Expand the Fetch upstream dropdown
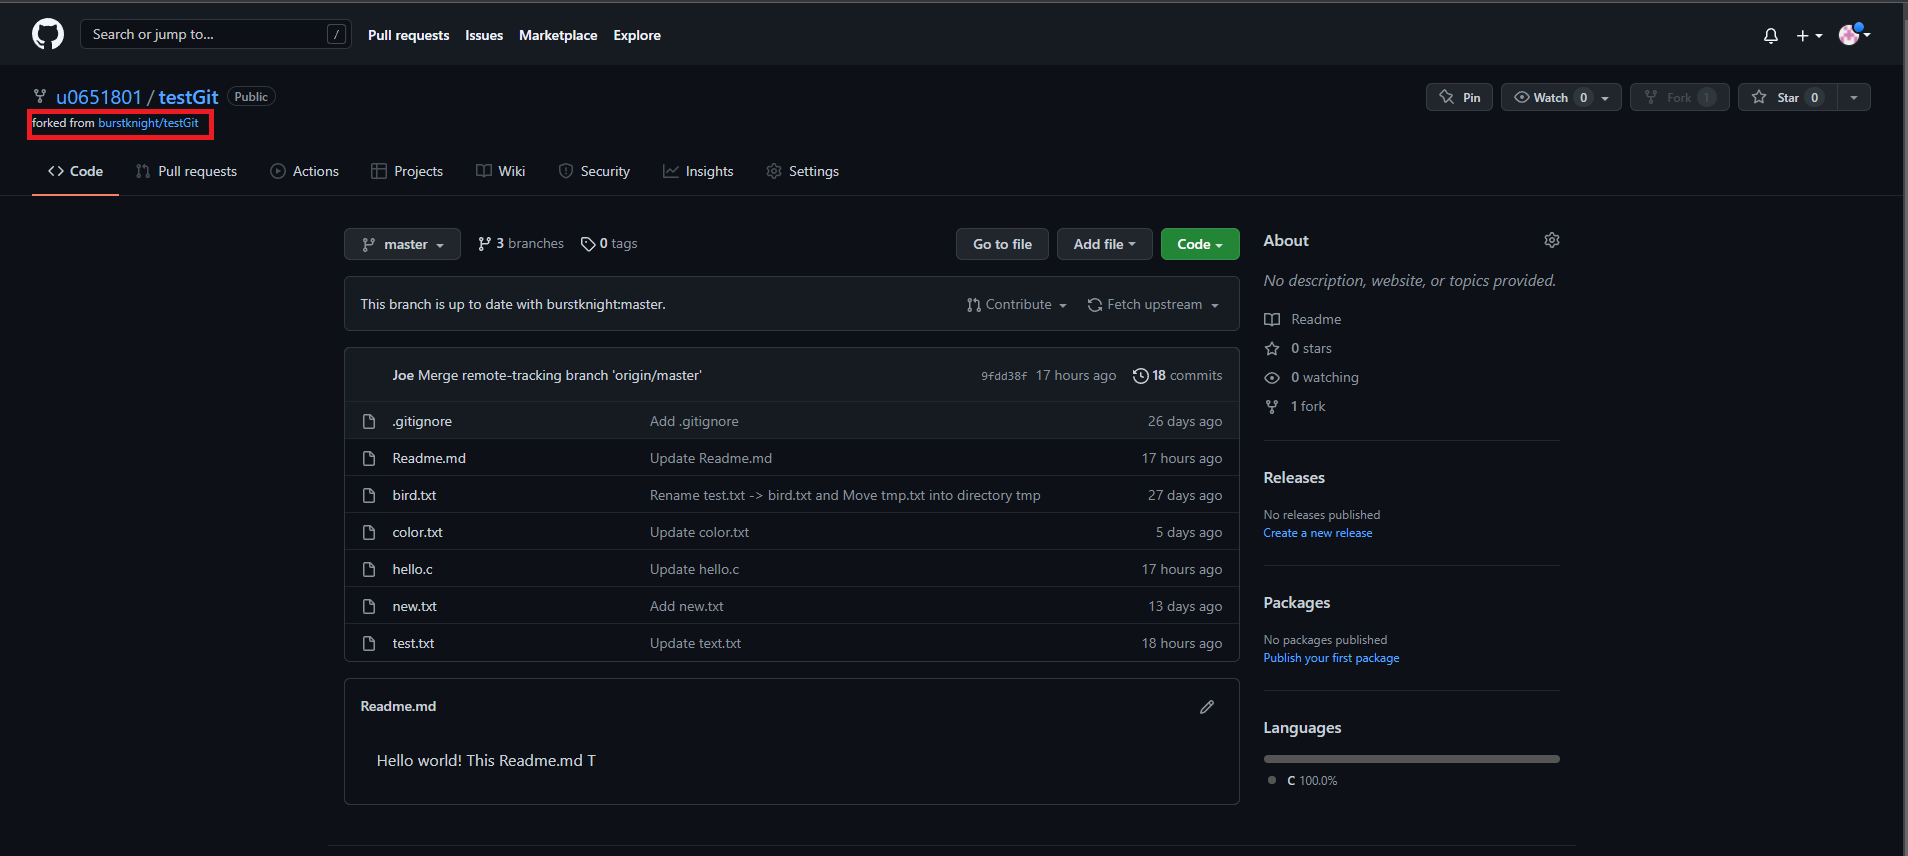This screenshot has width=1908, height=856. pyautogui.click(x=1153, y=305)
